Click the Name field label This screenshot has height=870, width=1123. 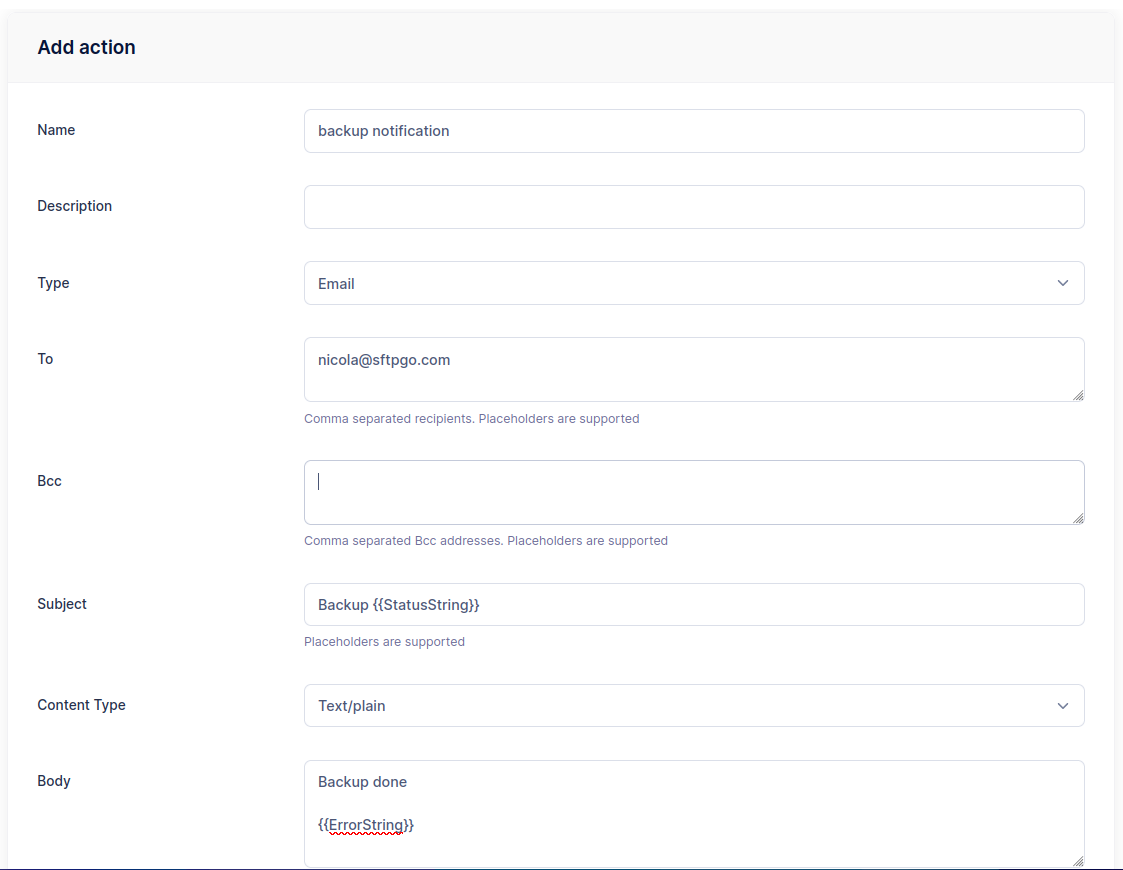coord(56,130)
